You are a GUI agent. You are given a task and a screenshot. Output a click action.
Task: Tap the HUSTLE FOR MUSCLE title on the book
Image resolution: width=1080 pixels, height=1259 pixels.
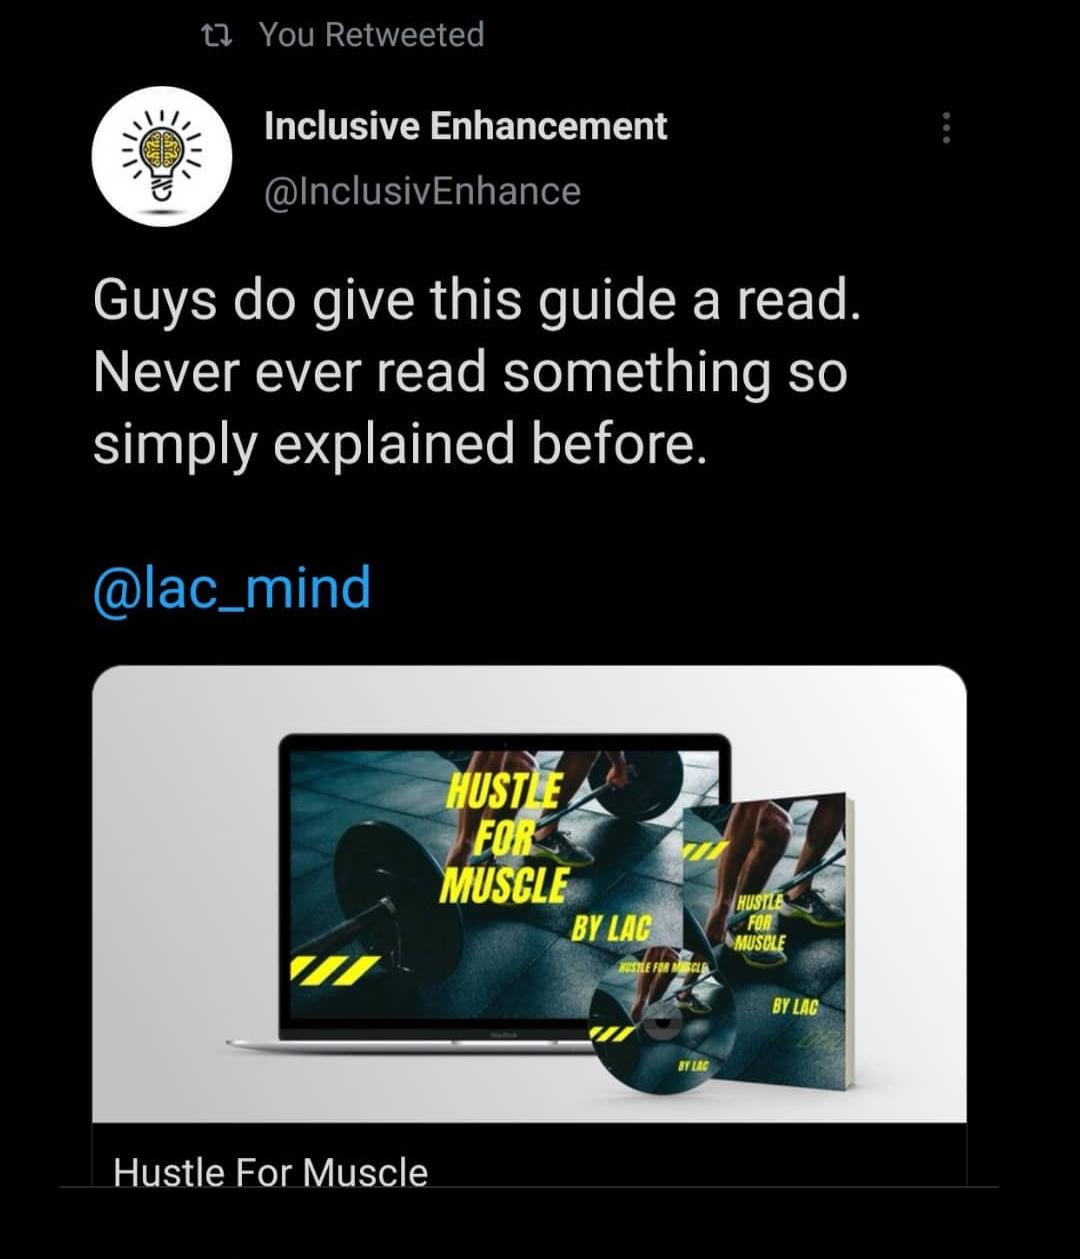760,923
